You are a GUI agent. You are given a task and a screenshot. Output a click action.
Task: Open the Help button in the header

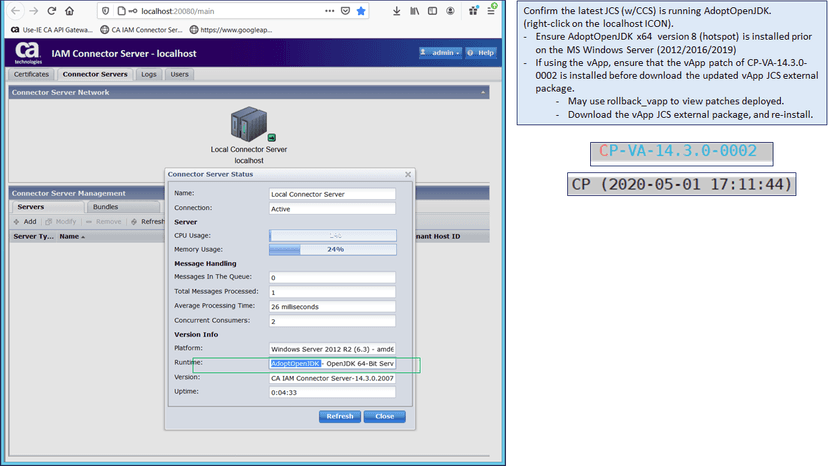coord(481,52)
